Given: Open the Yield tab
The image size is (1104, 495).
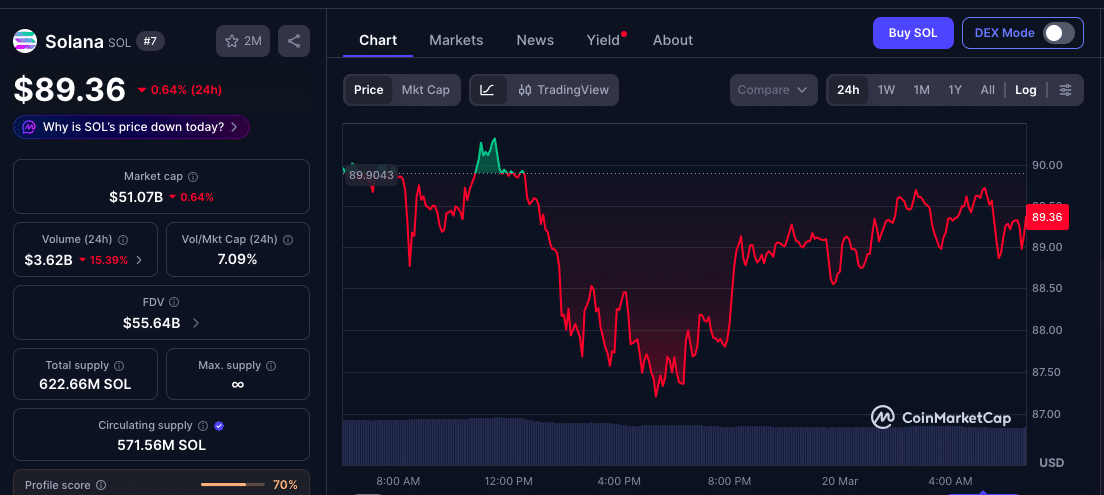Looking at the screenshot, I should pos(603,40).
